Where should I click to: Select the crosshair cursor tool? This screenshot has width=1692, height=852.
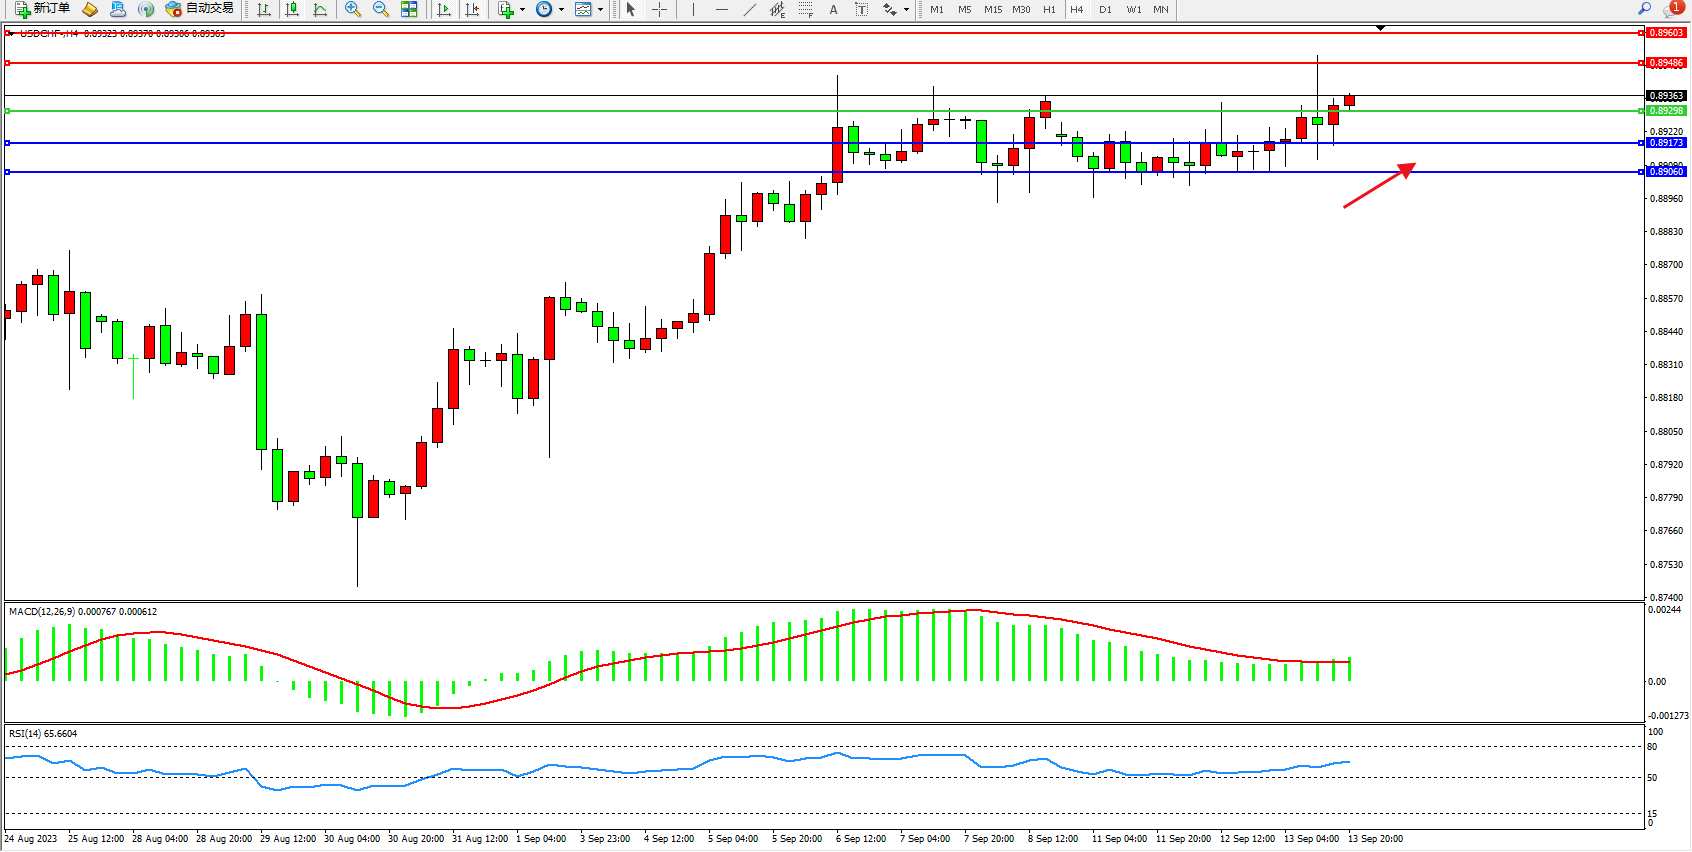coord(659,9)
